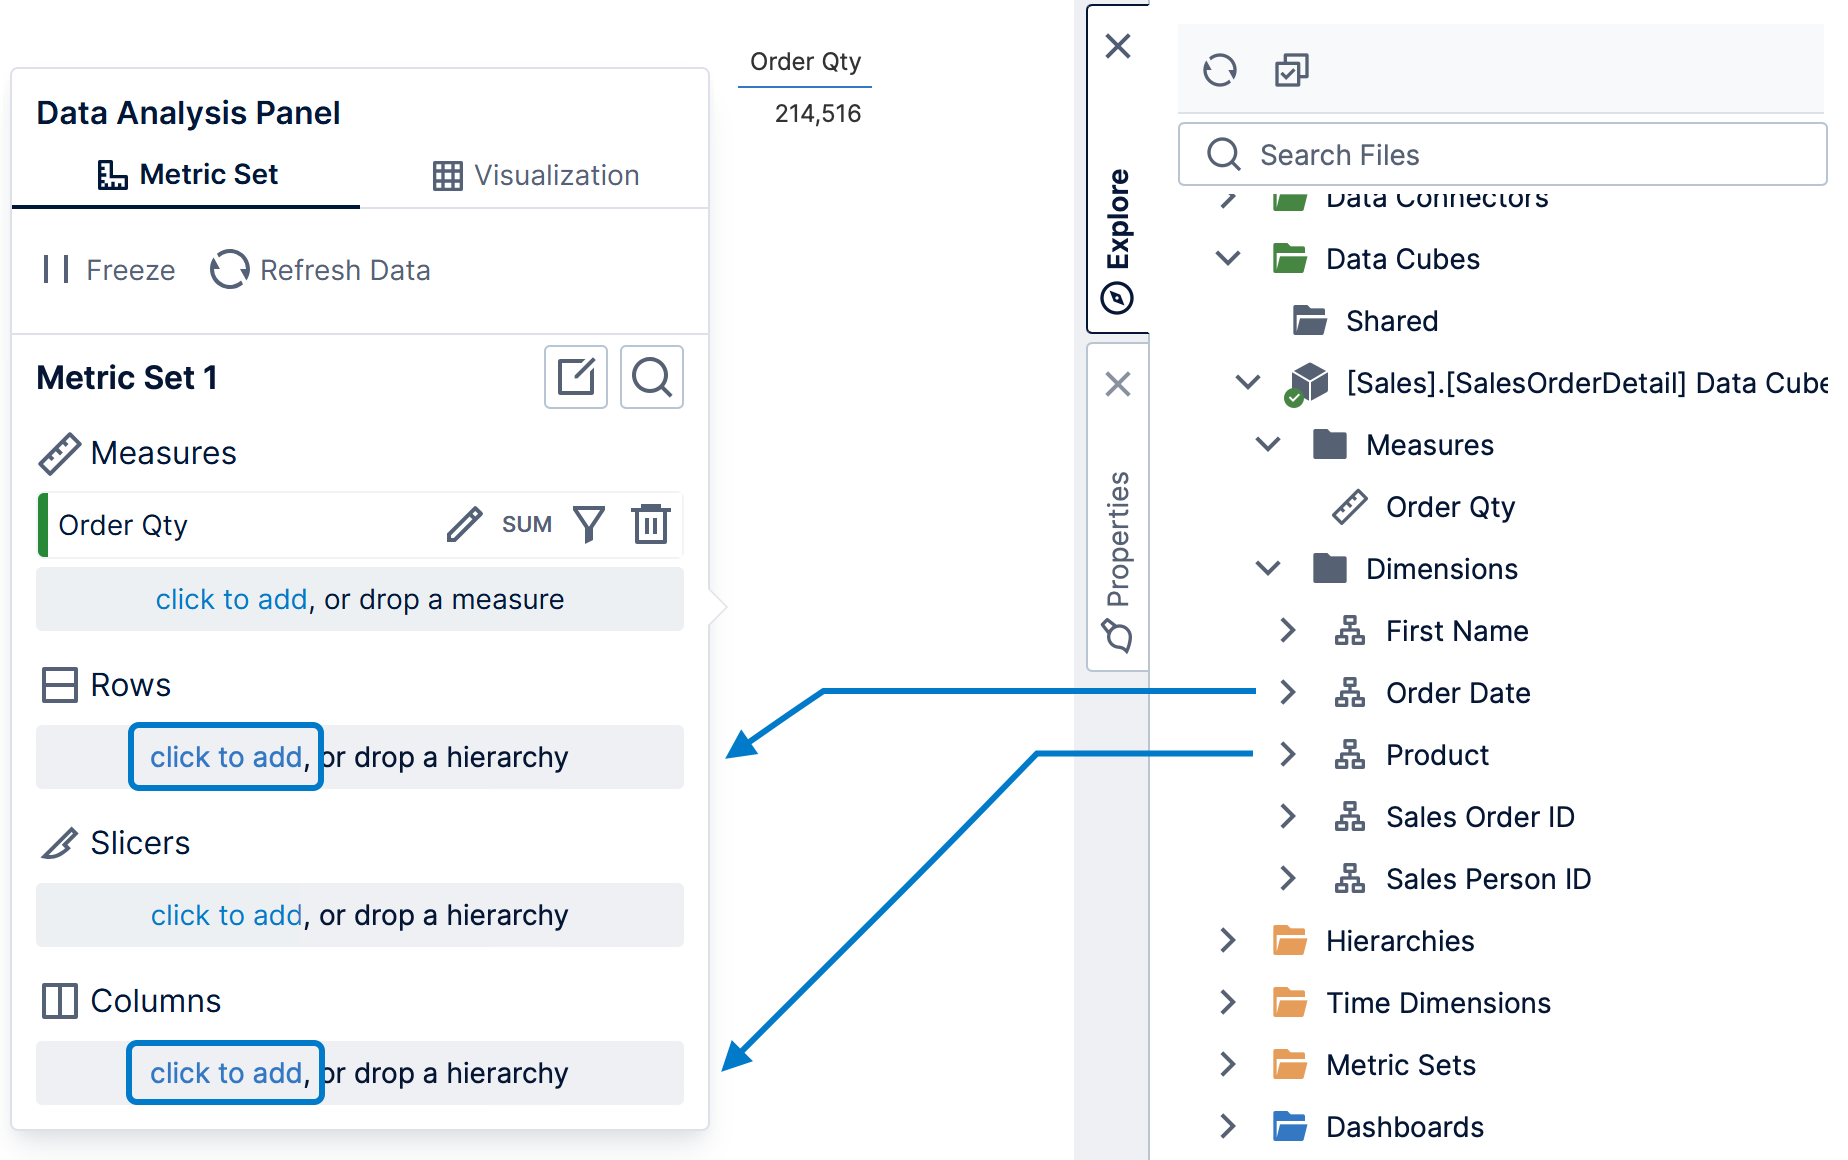Click the edit metric set icon
Screen dimensions: 1848x1160
point(576,377)
